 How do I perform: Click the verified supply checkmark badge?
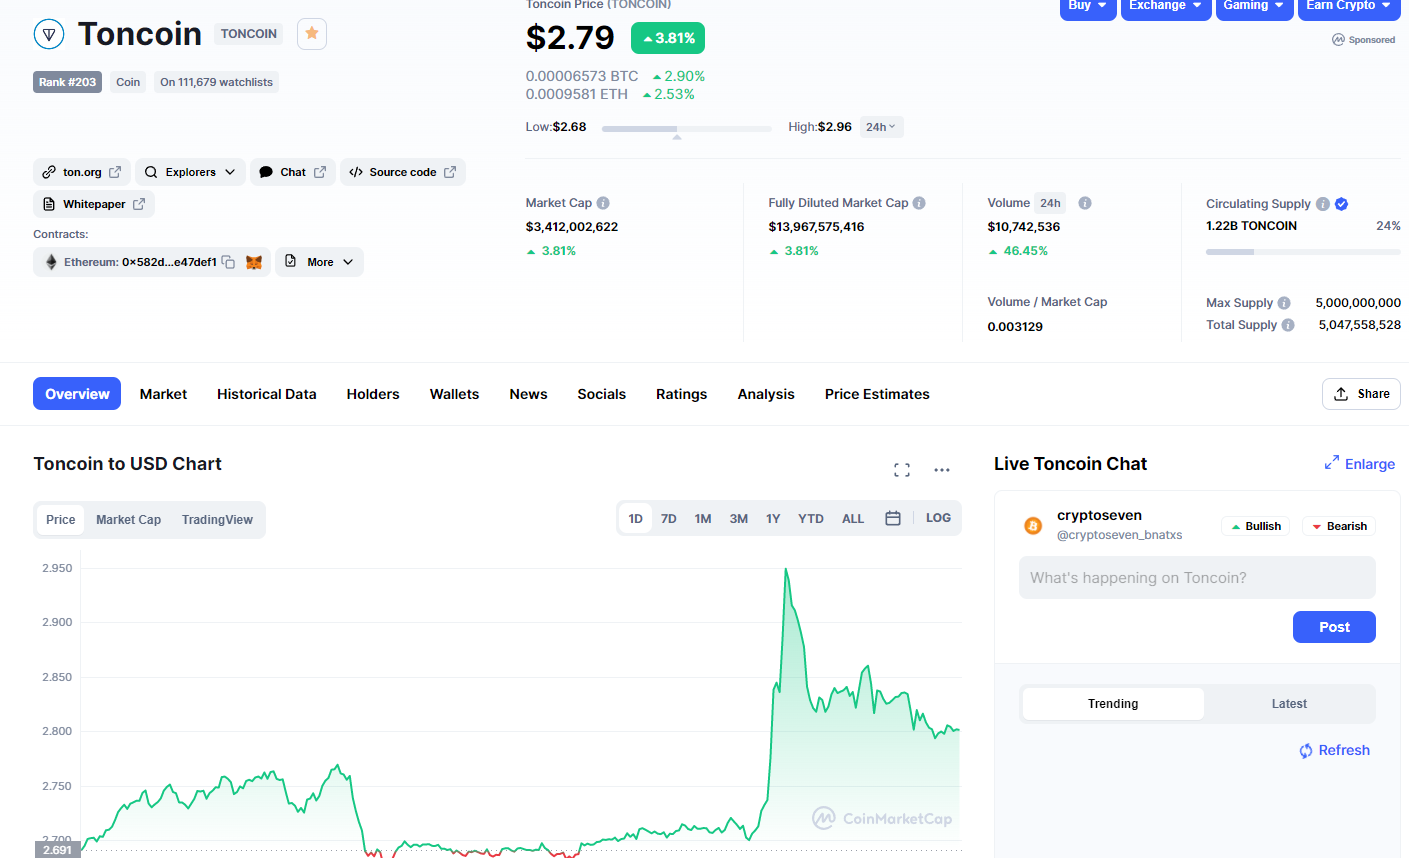click(x=1342, y=204)
